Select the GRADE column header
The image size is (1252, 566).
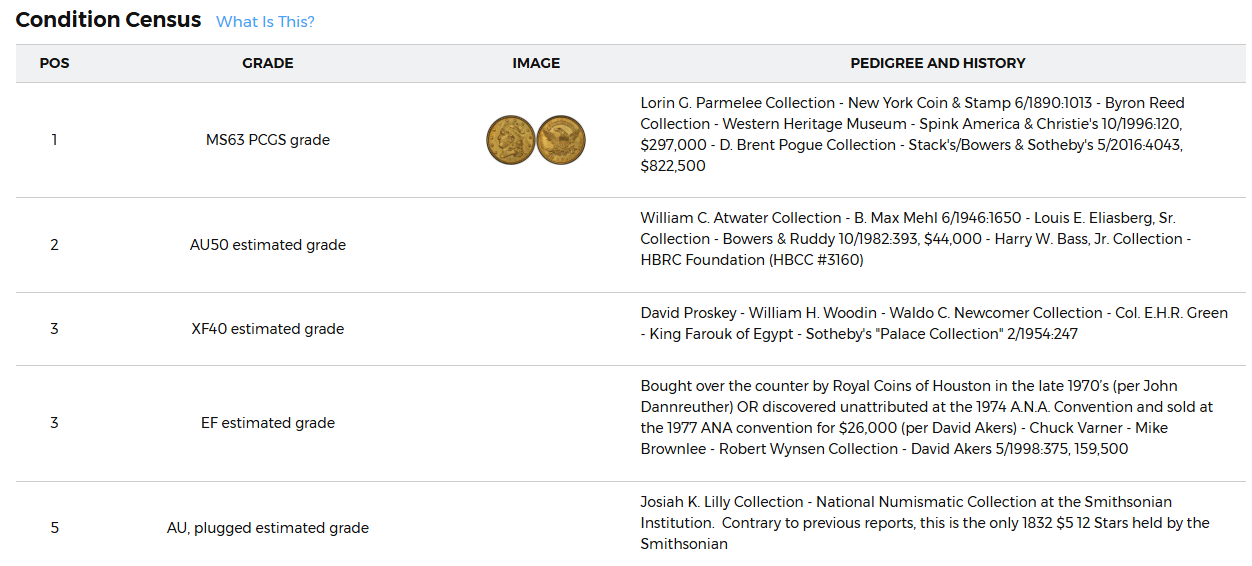(268, 63)
